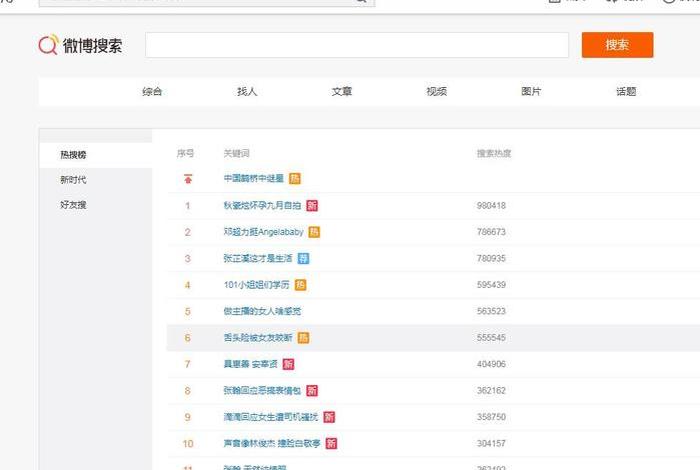Click the red 新 badge in rank 7 row

click(288, 364)
